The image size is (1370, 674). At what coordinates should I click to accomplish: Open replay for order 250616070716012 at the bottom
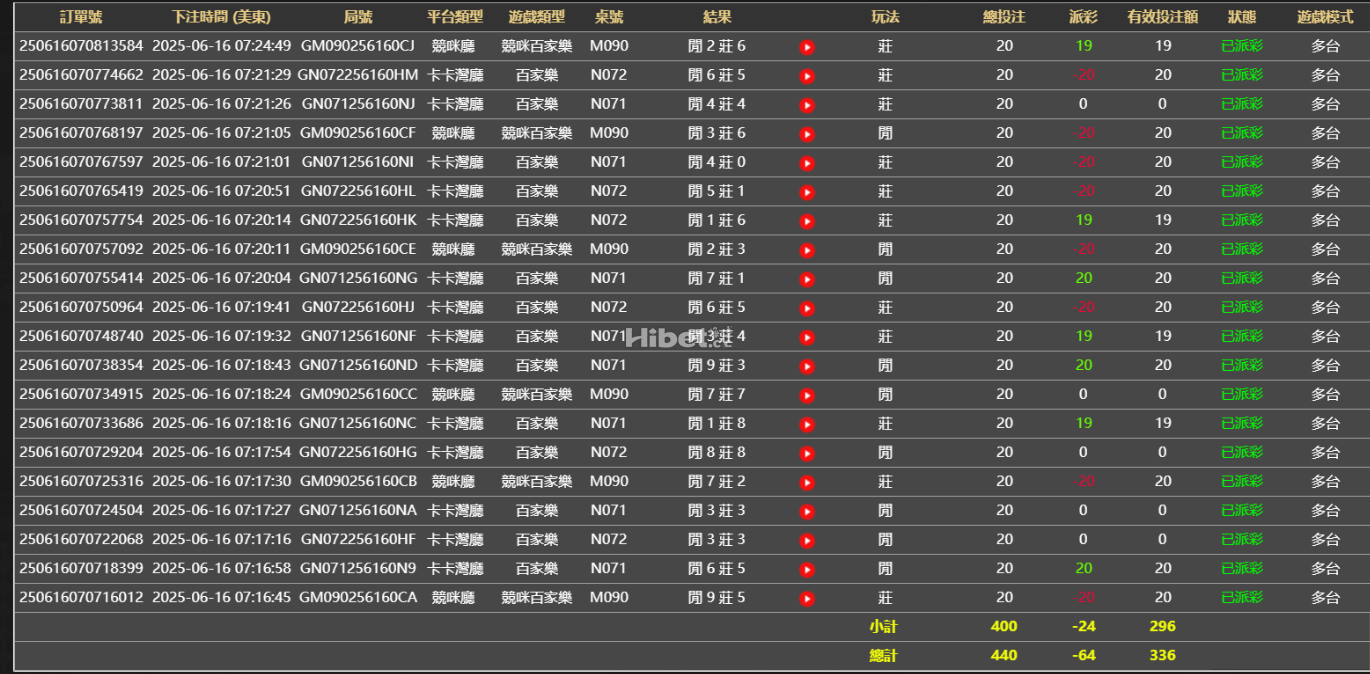tap(807, 597)
